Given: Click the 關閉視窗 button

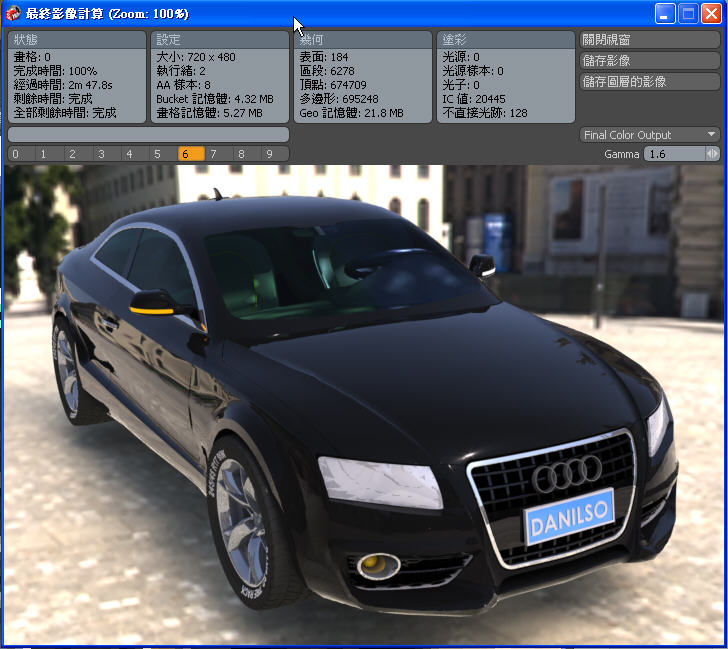Looking at the screenshot, I should (650, 39).
